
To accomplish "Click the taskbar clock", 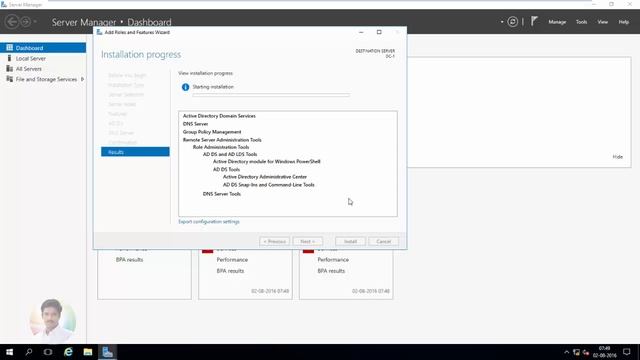I will pyautogui.click(x=604, y=352).
